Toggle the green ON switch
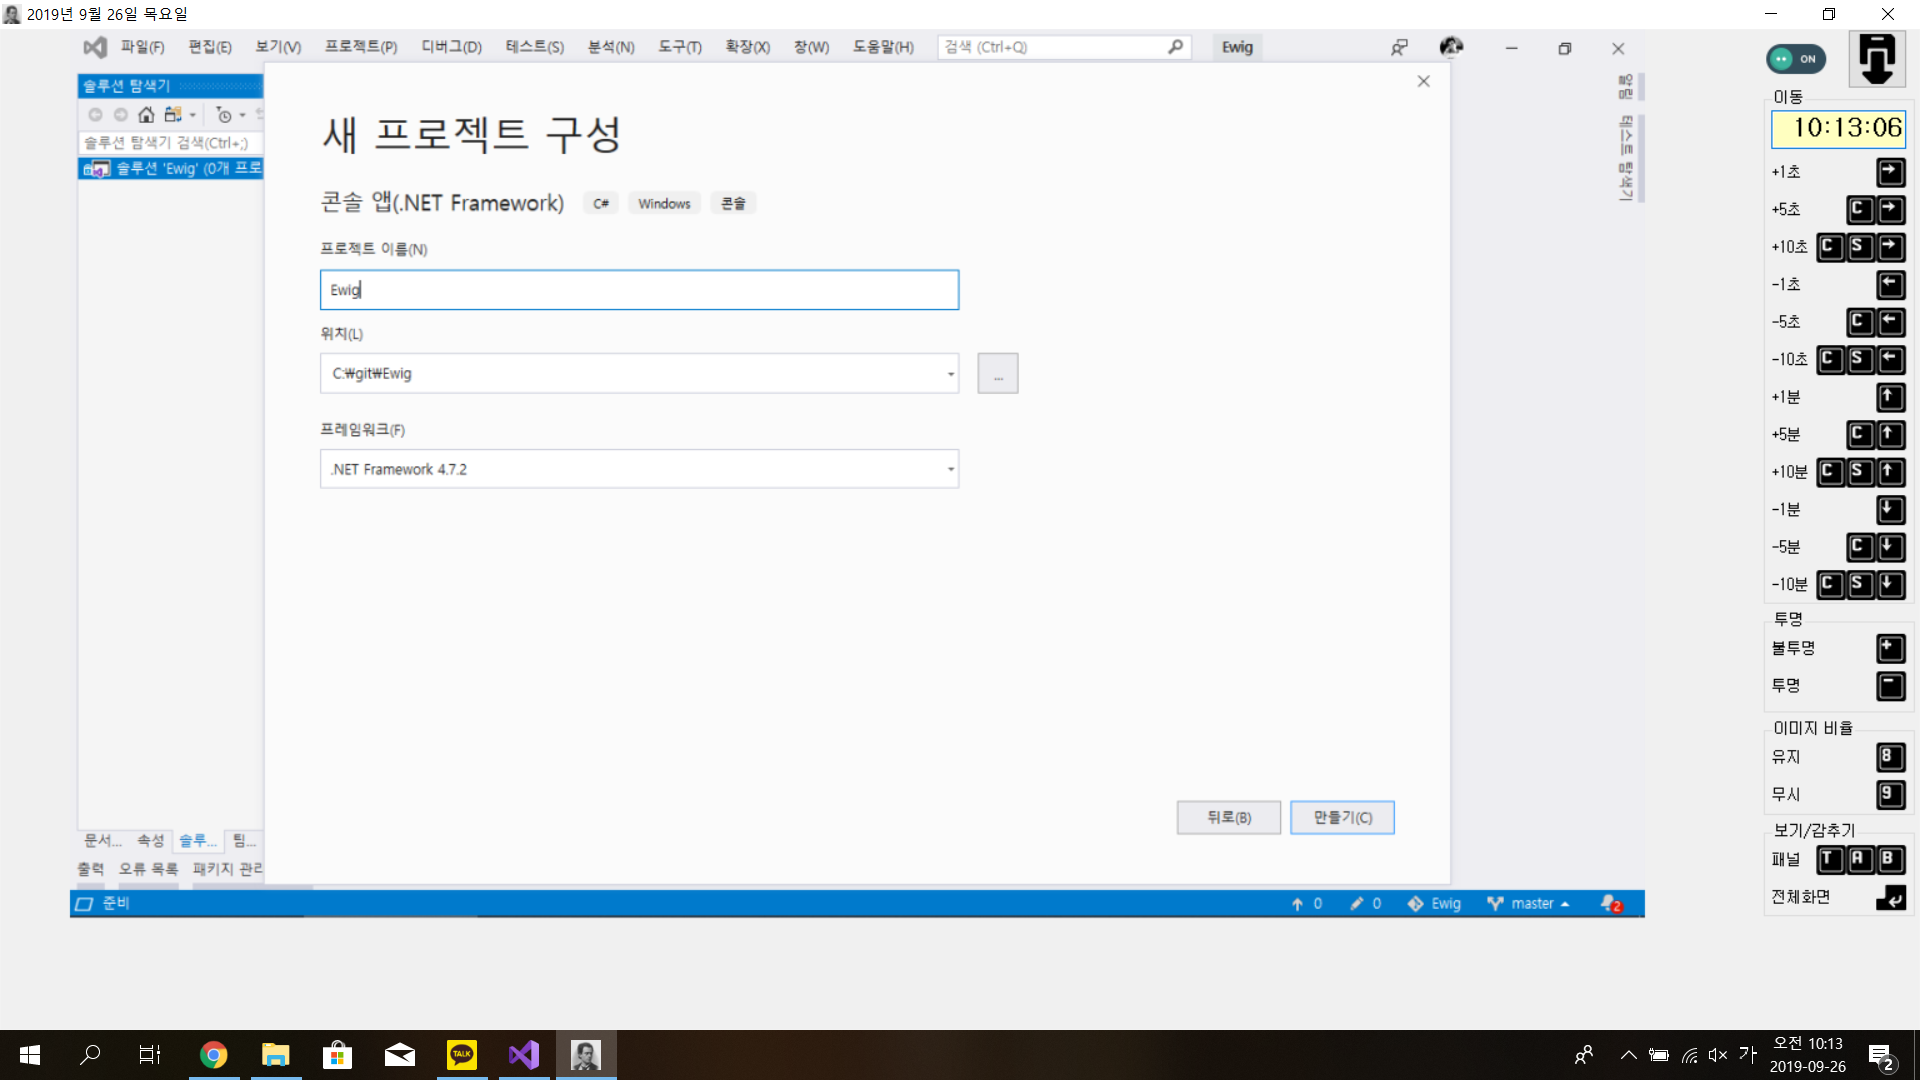Image resolution: width=1920 pixels, height=1080 pixels. pos(1796,59)
